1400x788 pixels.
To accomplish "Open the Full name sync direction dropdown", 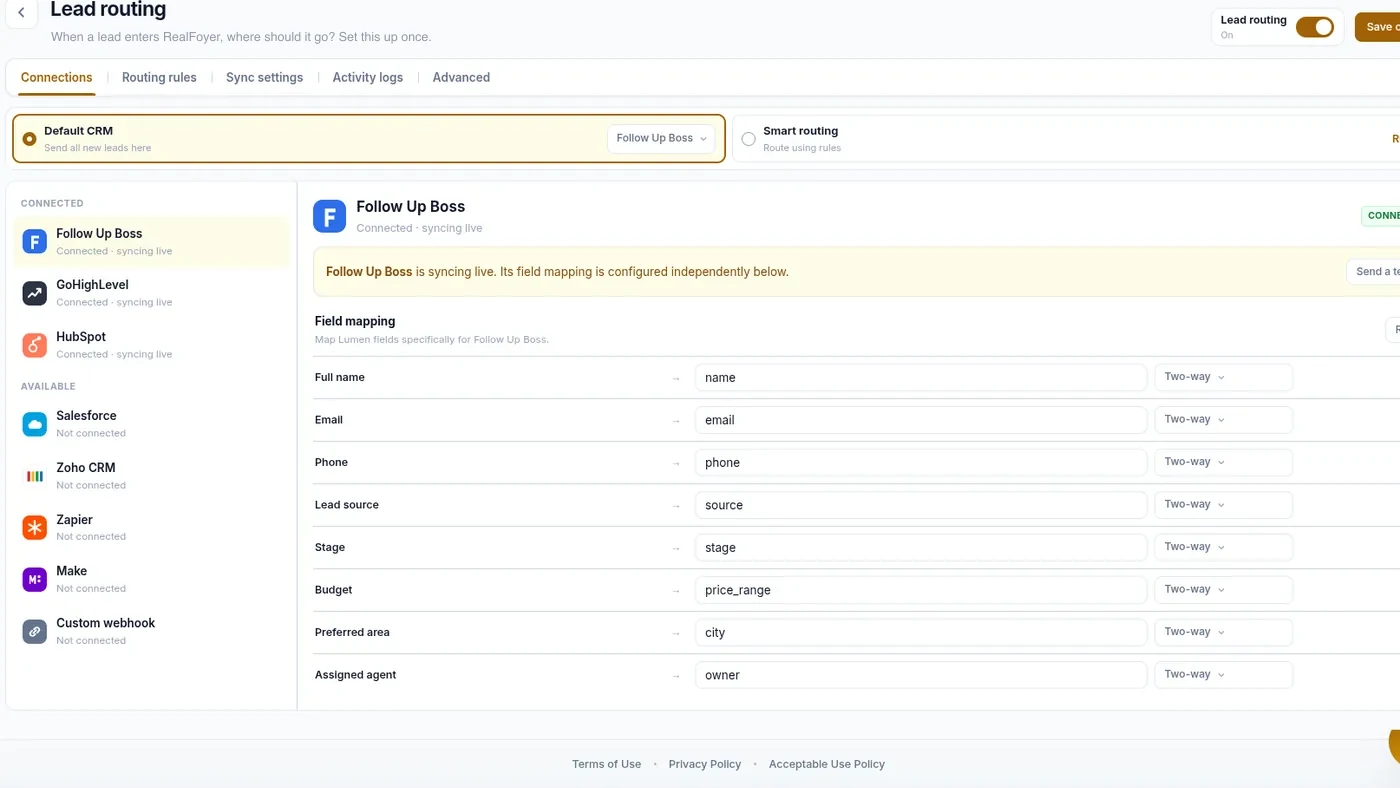I will tap(1223, 377).
